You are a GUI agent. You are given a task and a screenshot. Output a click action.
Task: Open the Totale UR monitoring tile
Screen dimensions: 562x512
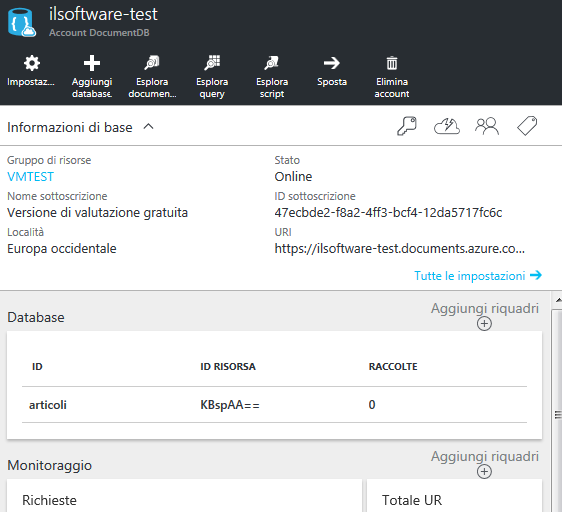coord(454,496)
